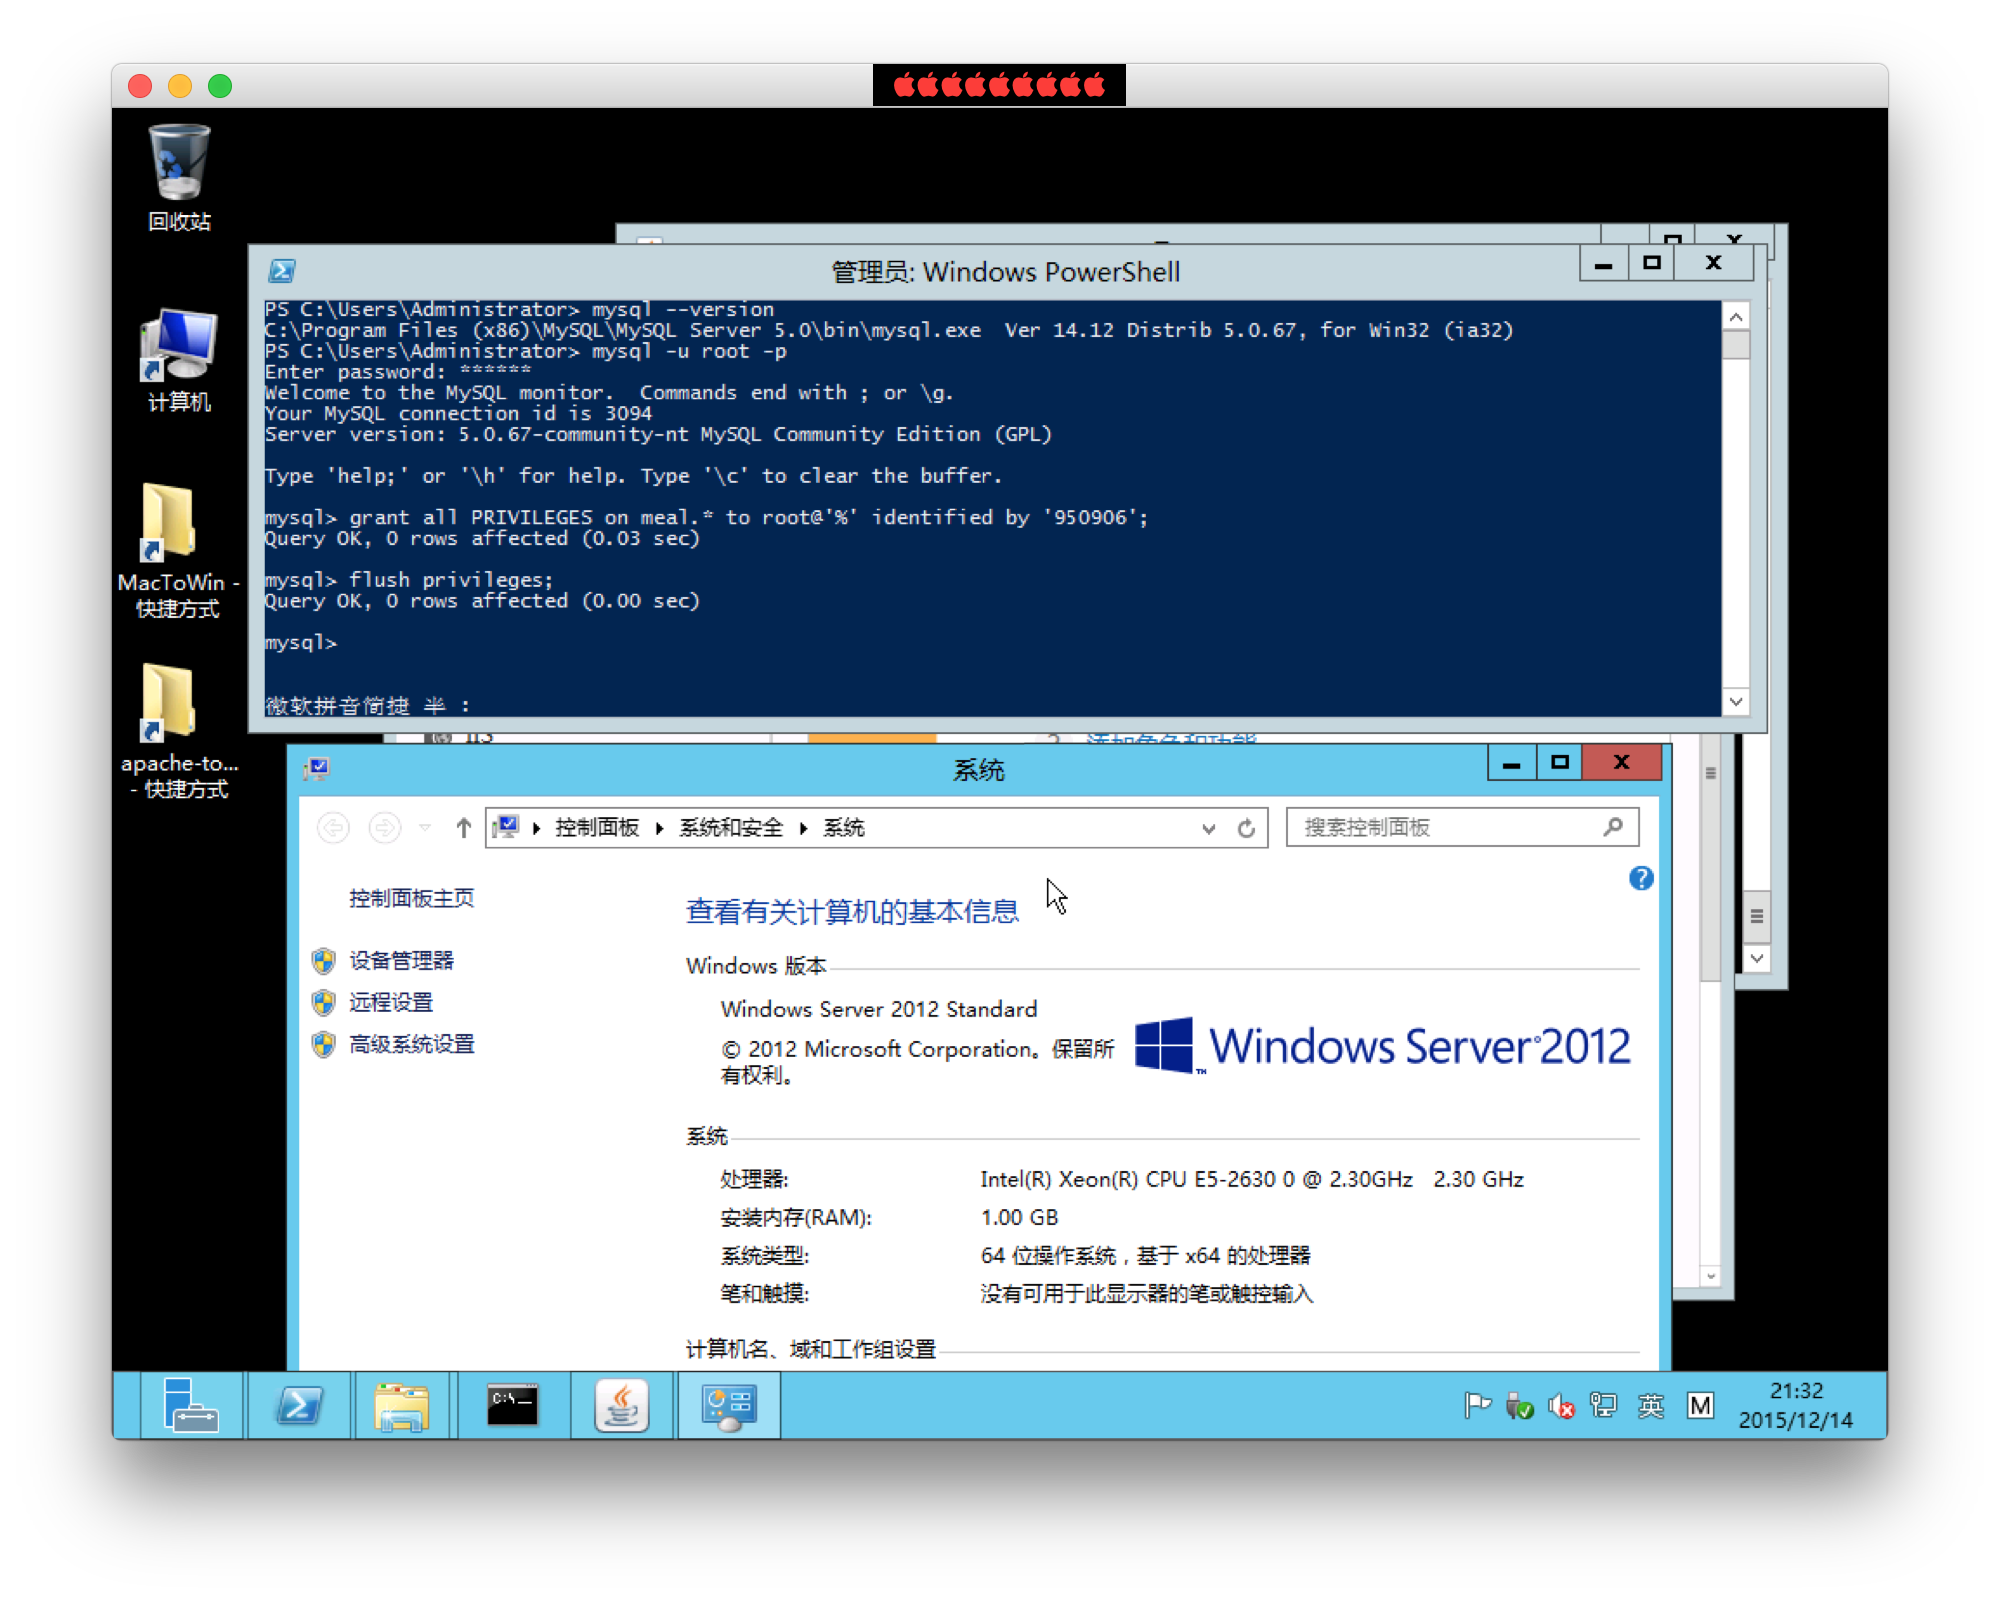Screen dimensions: 2000x1600
Task: Open the 计算机 desktop icon
Action: tap(179, 360)
